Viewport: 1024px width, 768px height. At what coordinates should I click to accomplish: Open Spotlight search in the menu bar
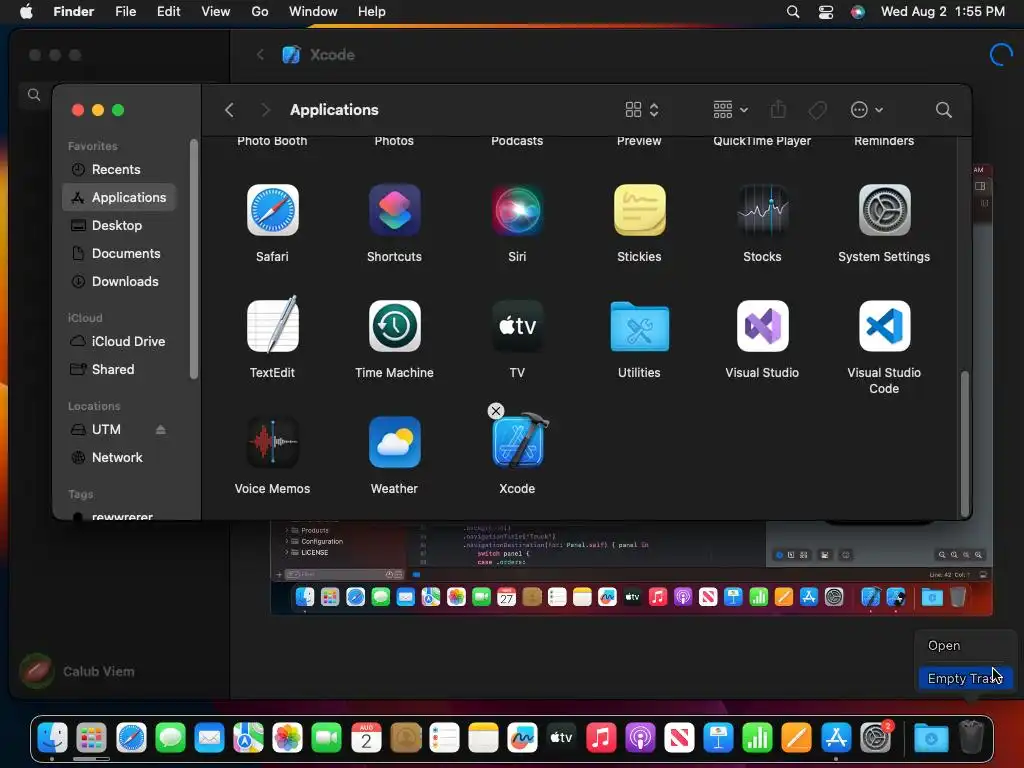(793, 12)
